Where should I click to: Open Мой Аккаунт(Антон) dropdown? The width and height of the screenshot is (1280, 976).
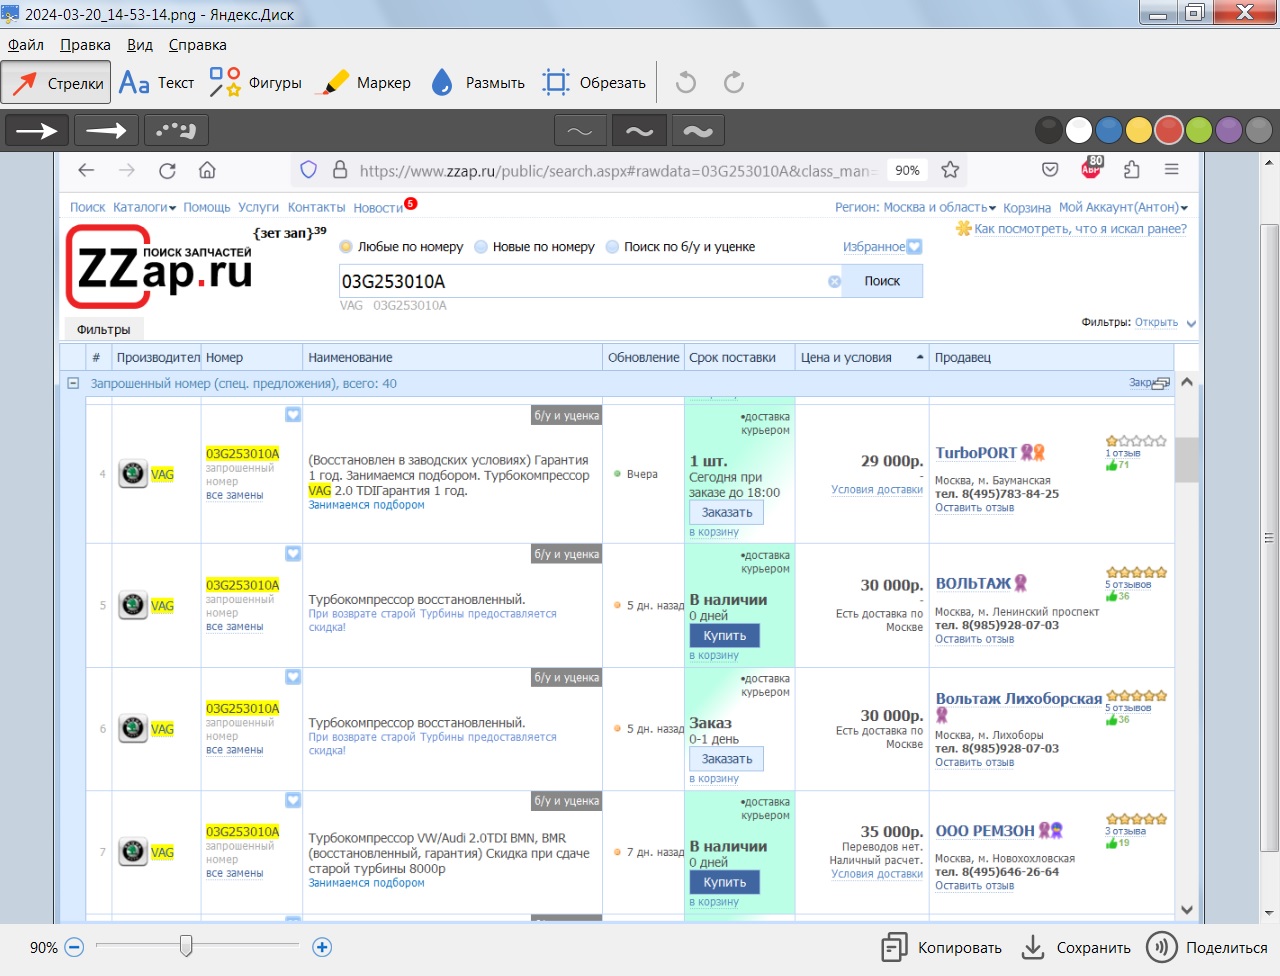(1123, 207)
